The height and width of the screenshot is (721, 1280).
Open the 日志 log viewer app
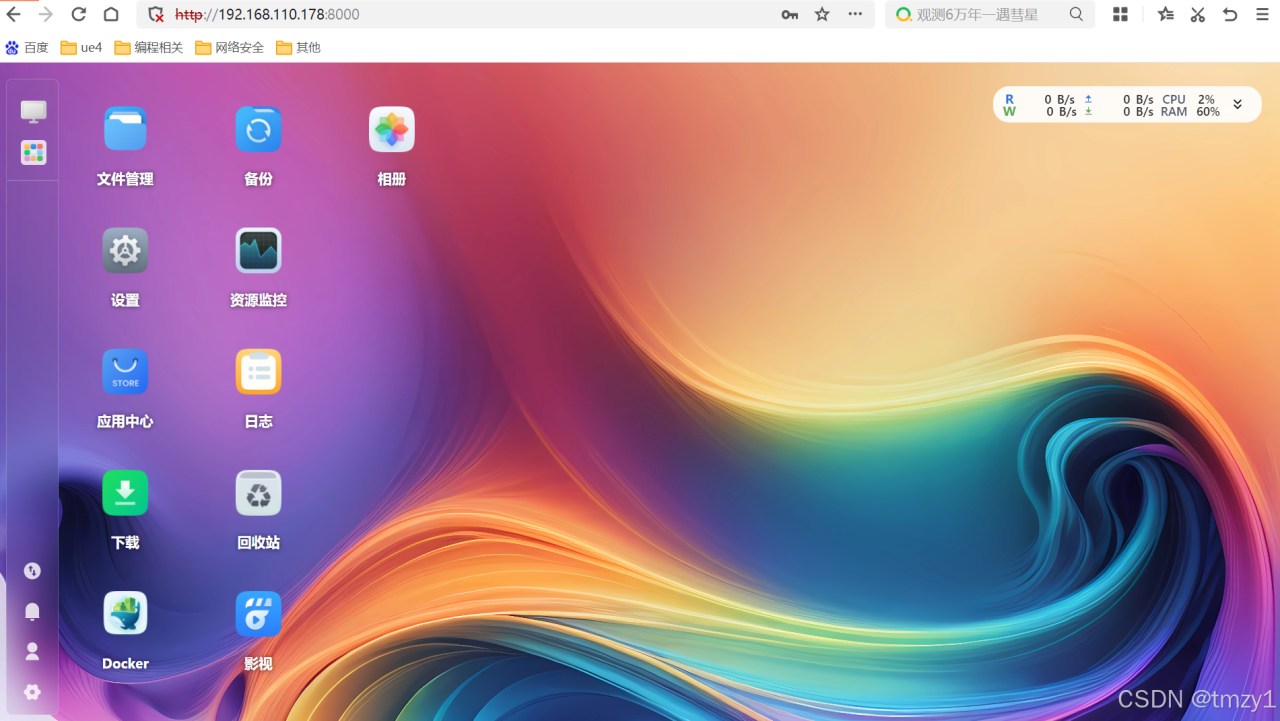click(258, 372)
